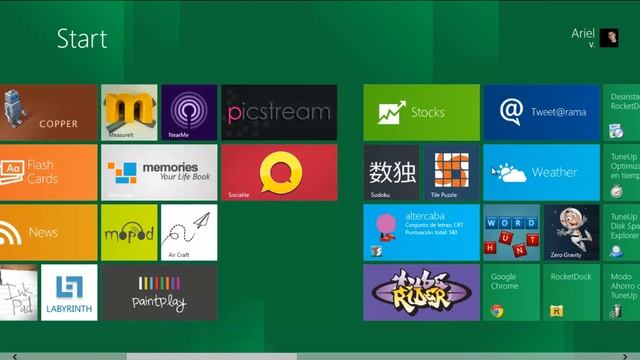Viewport: 640px width, 360px height.
Task: Open the TuneUp Optimizar tile
Action: tap(622, 172)
